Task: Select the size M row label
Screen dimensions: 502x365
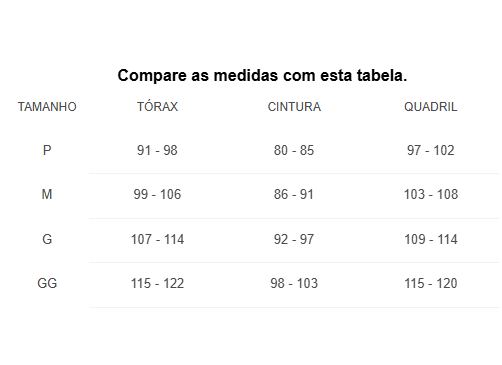Action: point(47,194)
